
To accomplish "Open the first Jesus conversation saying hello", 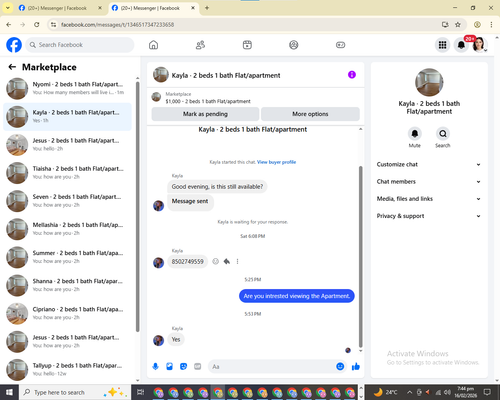I will pos(67,145).
